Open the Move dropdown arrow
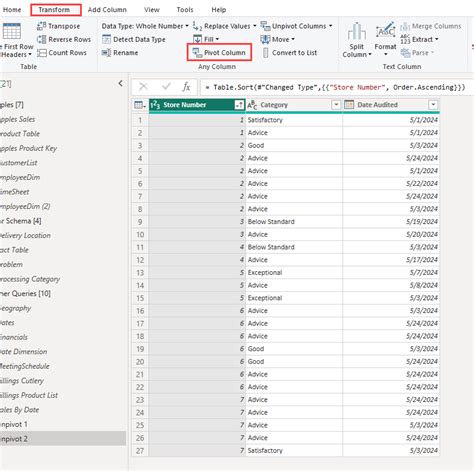This screenshot has height=471, width=474. coord(293,39)
